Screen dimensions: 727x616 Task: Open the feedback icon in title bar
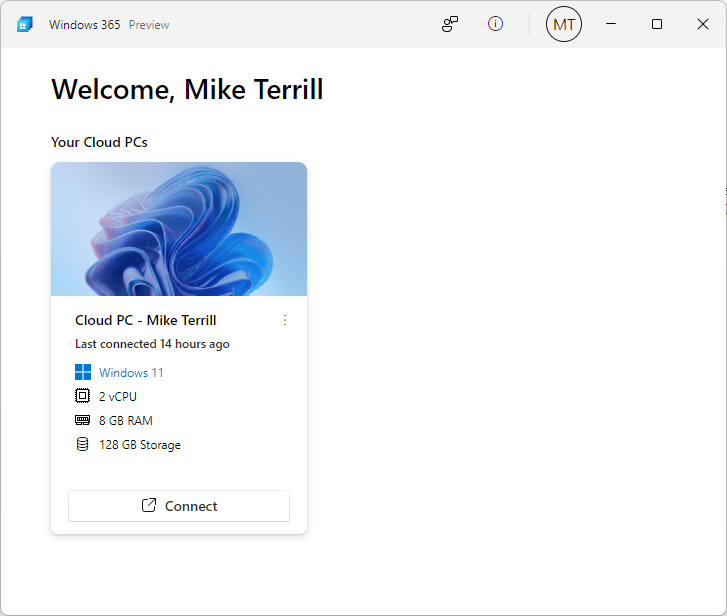point(450,24)
